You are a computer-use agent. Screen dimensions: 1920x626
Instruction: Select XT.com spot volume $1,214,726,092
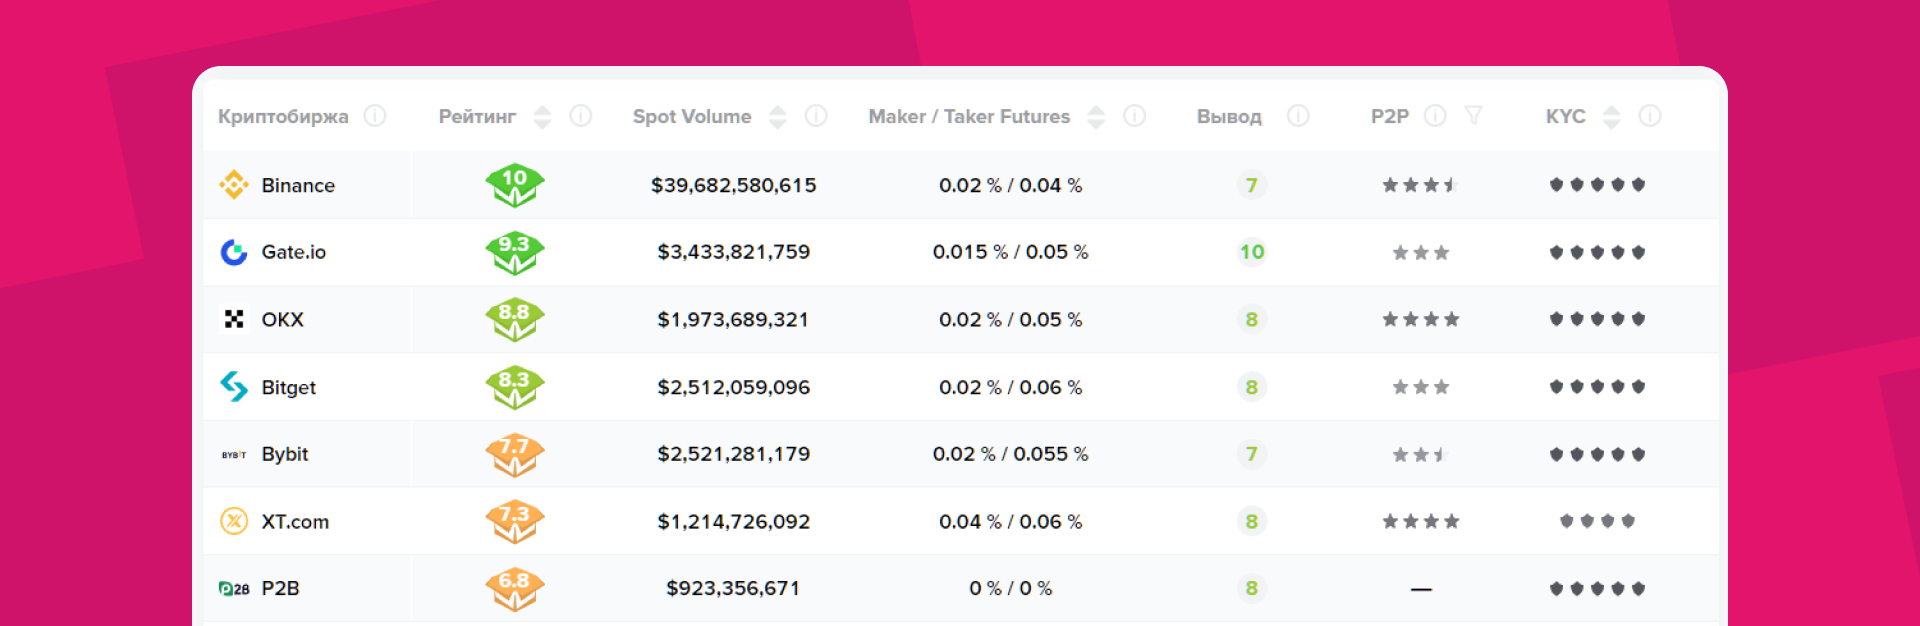pyautogui.click(x=734, y=521)
